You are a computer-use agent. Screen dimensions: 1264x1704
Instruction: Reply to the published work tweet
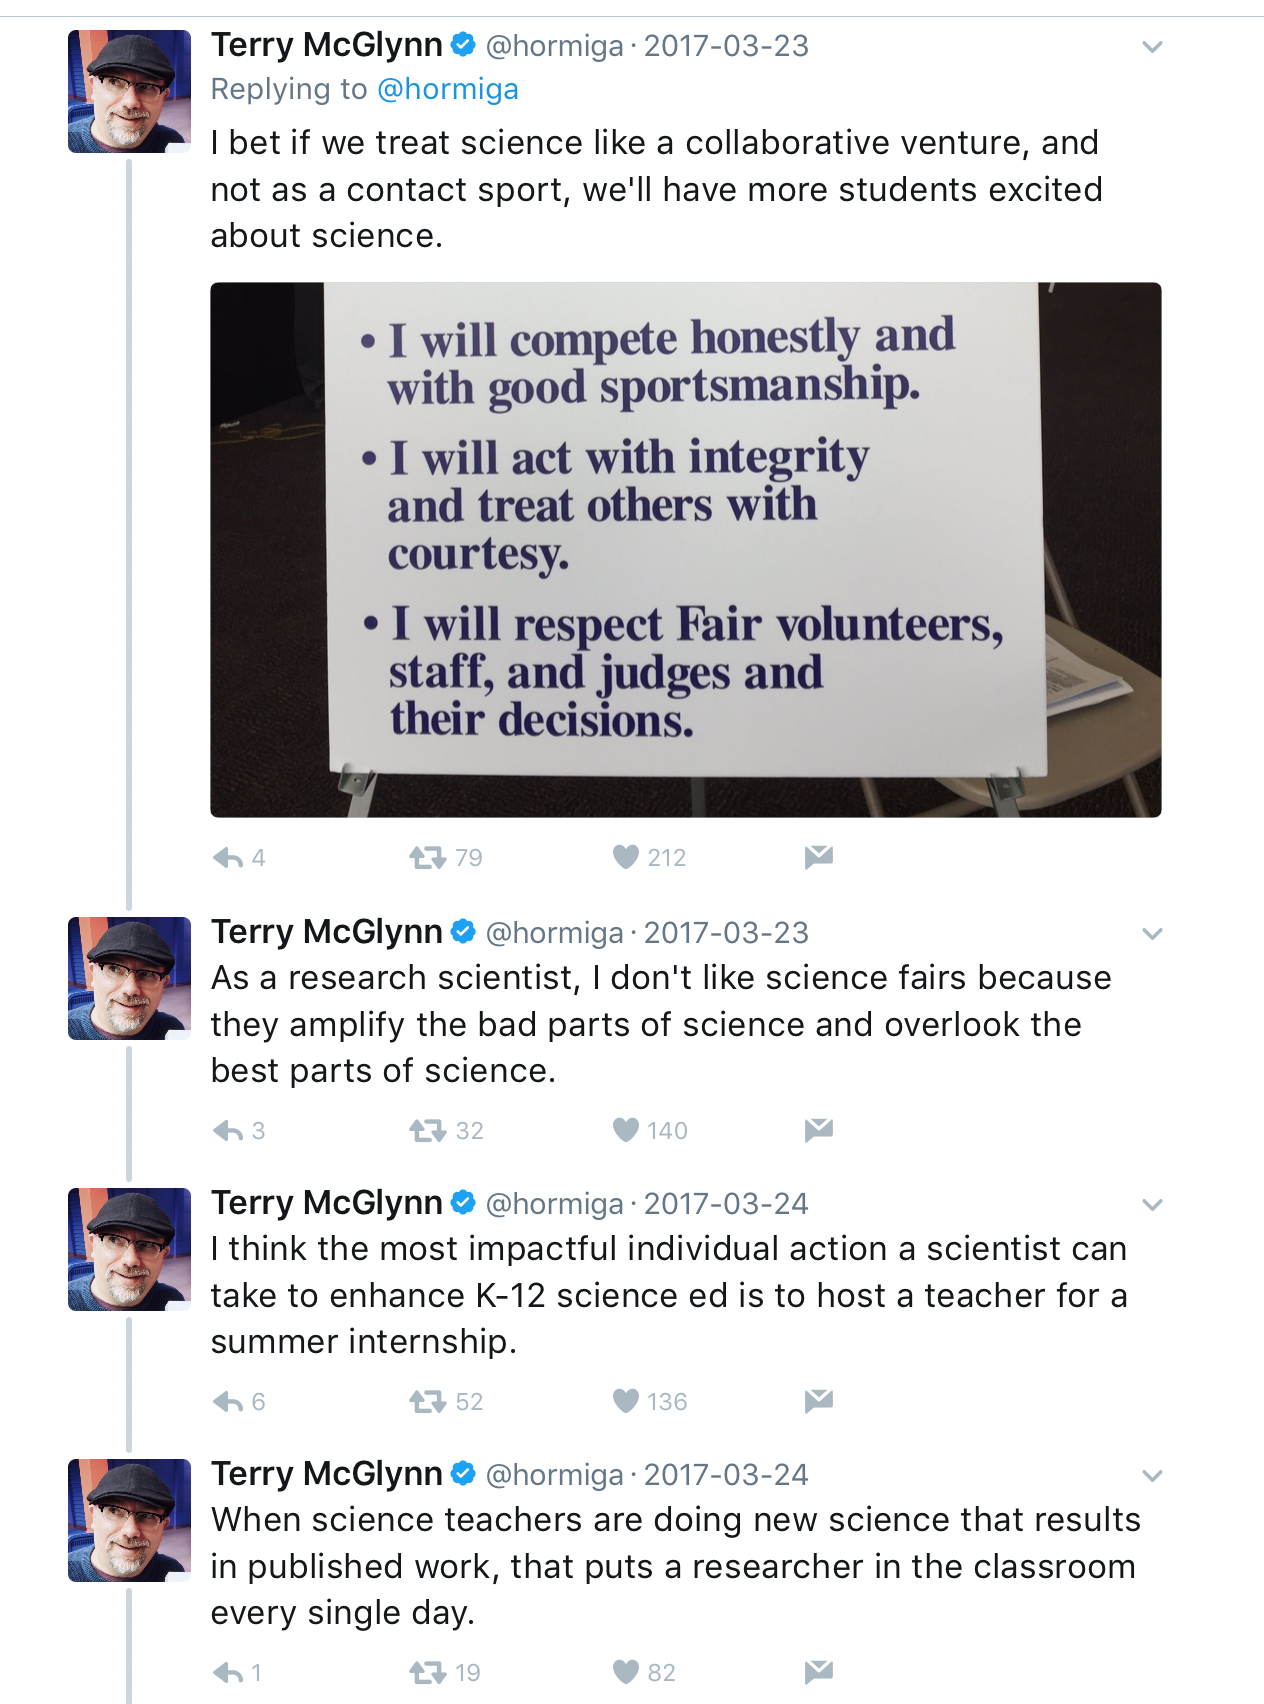pos(228,1672)
